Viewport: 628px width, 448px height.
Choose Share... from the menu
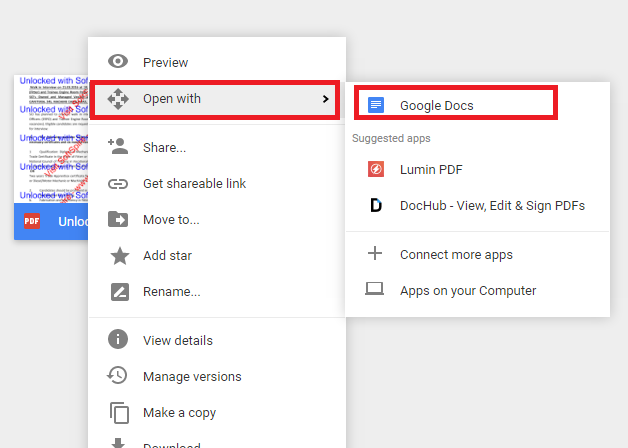[x=217, y=147]
